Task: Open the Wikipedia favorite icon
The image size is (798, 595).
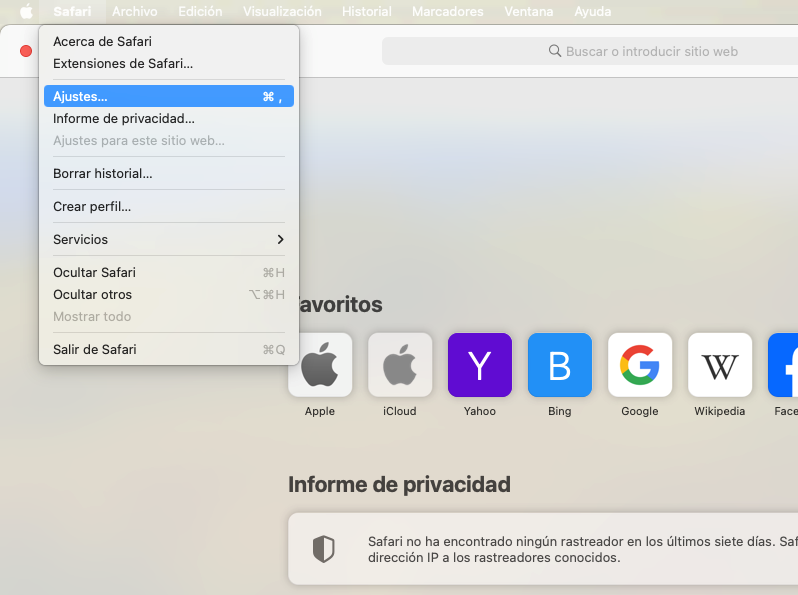Action: 720,365
